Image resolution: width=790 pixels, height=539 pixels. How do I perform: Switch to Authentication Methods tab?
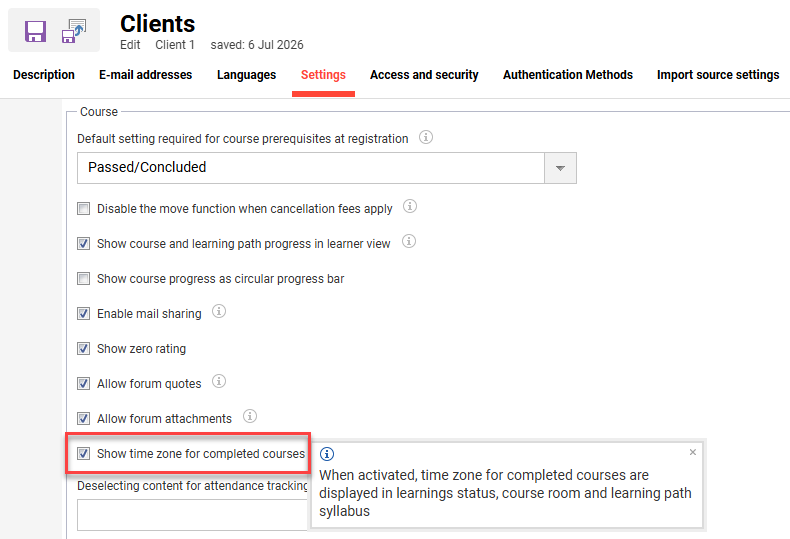coord(568,75)
